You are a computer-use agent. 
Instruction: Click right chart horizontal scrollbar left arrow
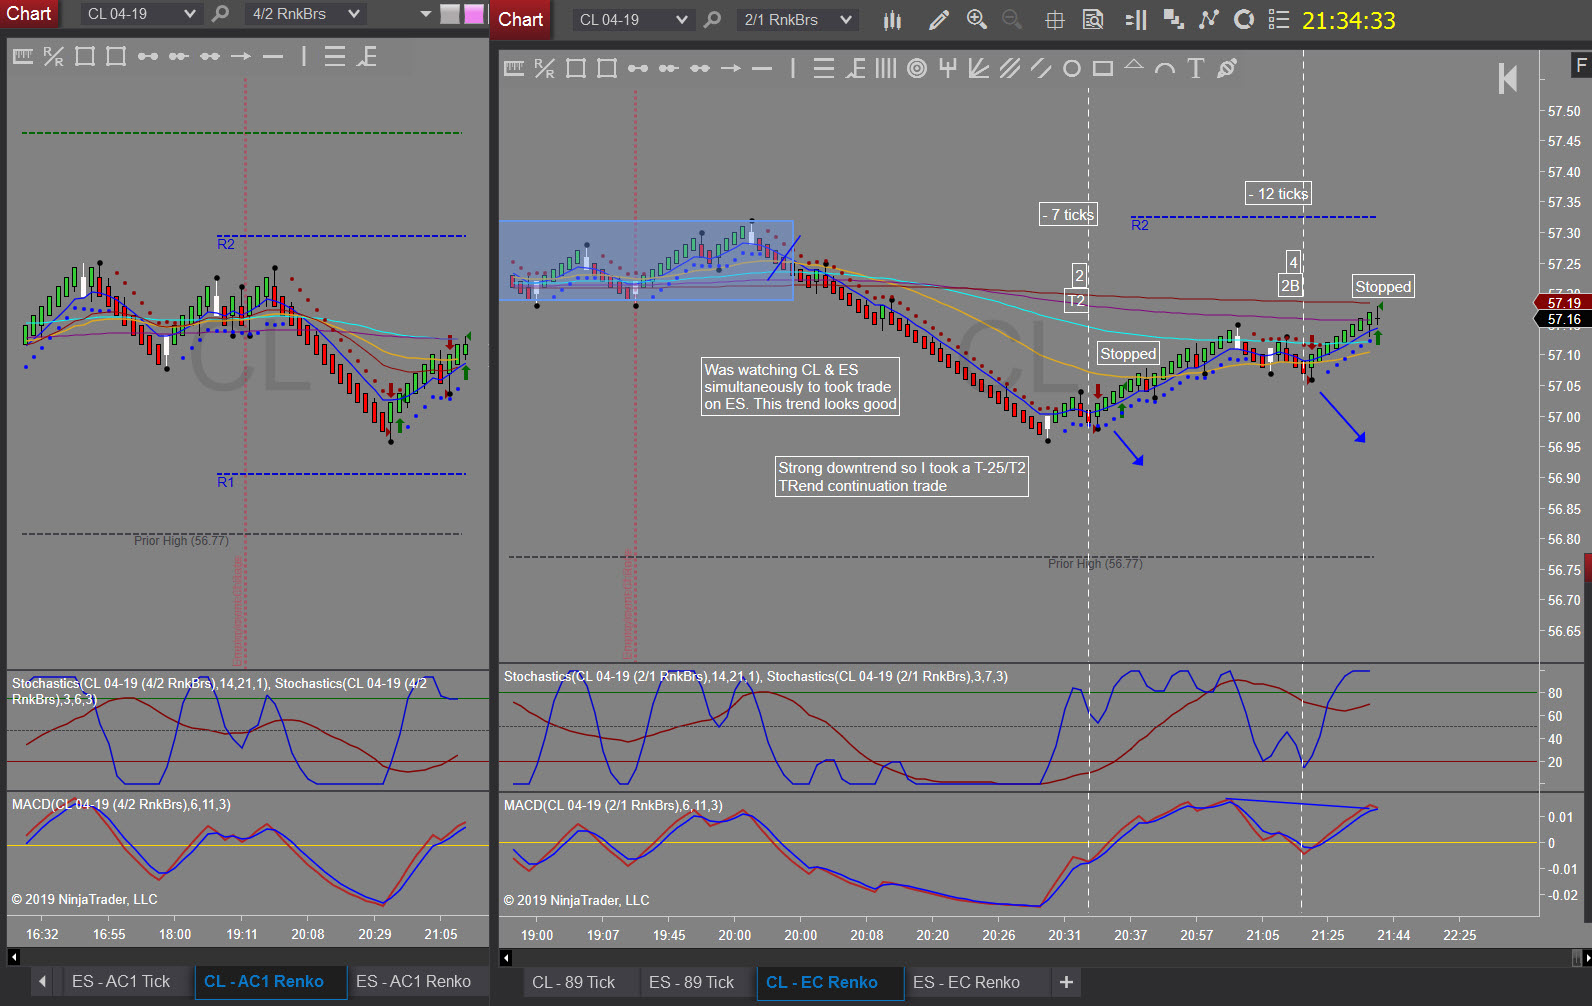(x=506, y=958)
